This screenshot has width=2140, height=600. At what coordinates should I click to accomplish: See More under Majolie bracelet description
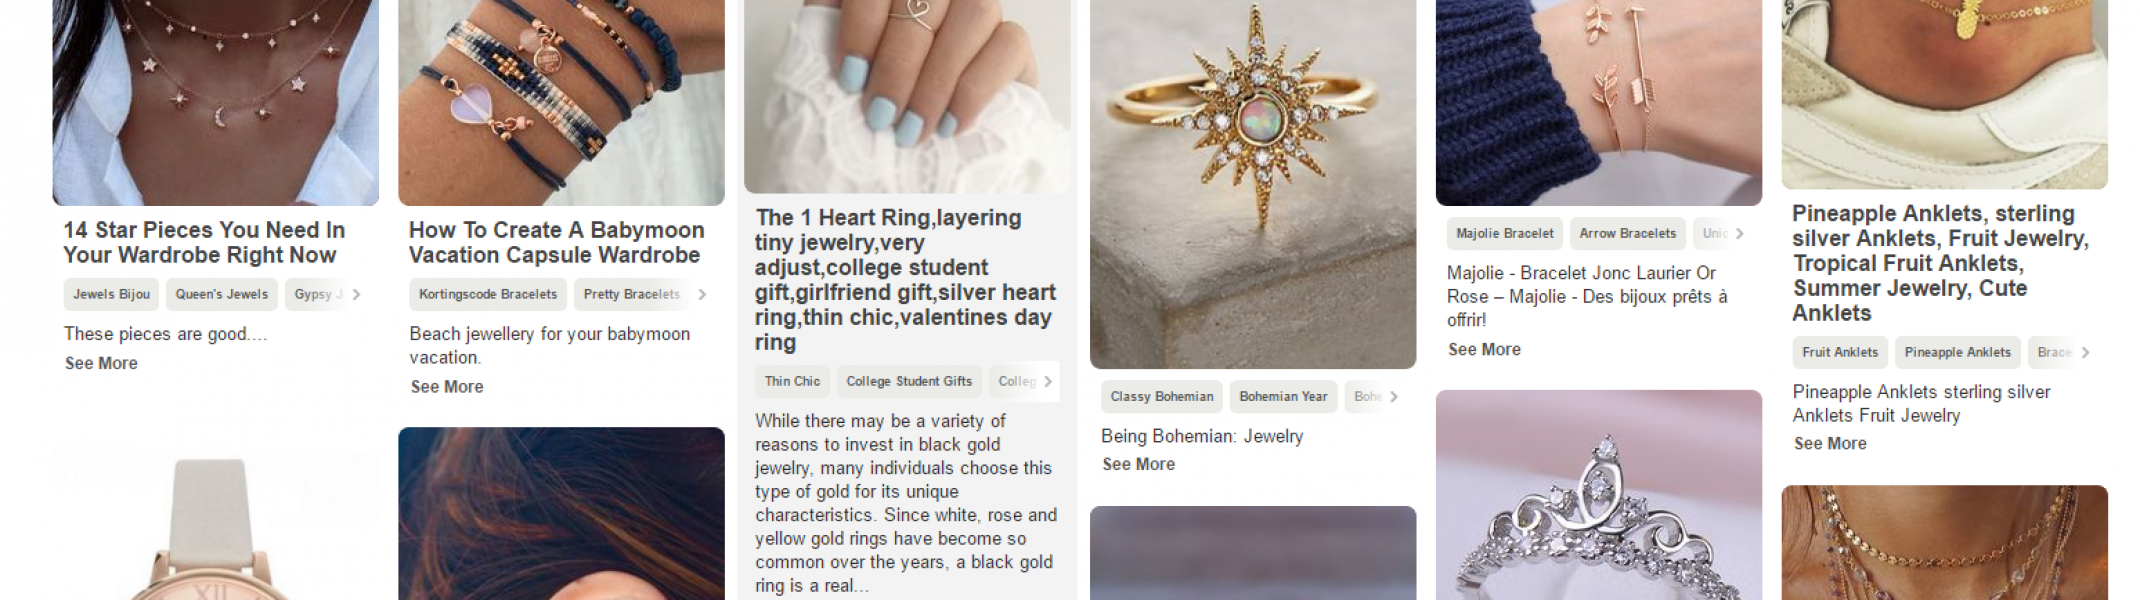[x=1484, y=349]
